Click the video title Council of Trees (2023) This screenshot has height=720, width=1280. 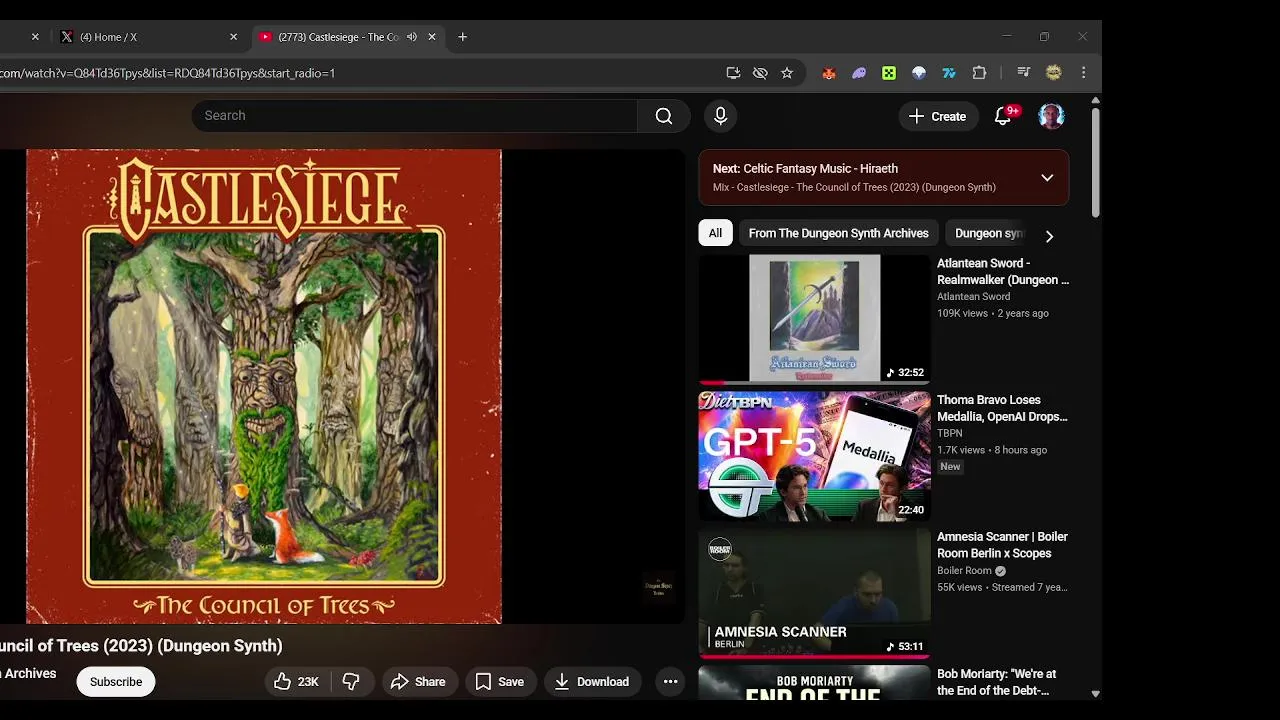[x=141, y=646]
